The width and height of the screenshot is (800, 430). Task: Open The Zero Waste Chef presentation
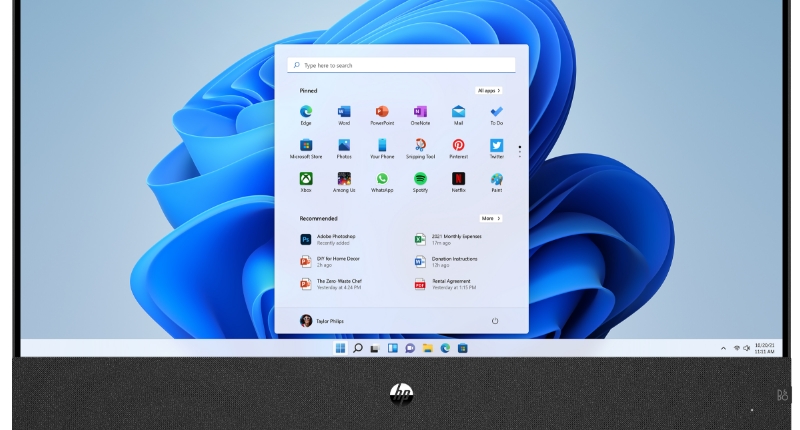332,284
